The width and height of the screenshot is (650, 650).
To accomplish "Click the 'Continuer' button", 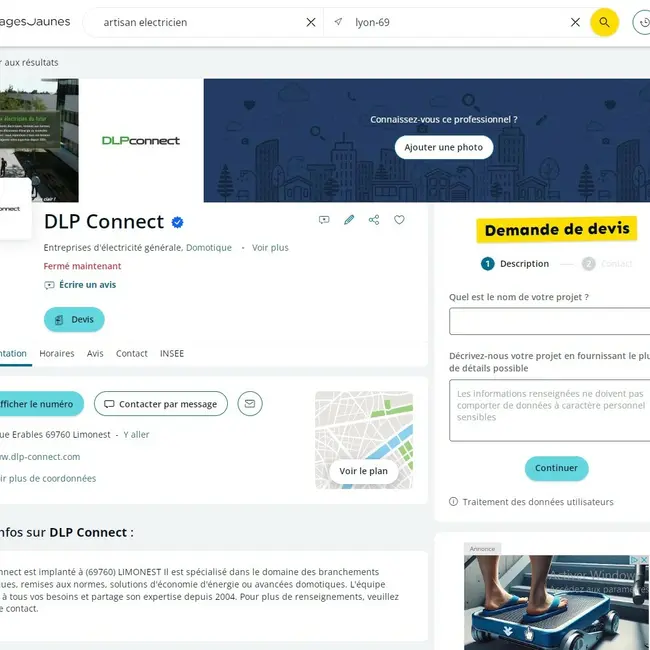I will pyautogui.click(x=556, y=468).
